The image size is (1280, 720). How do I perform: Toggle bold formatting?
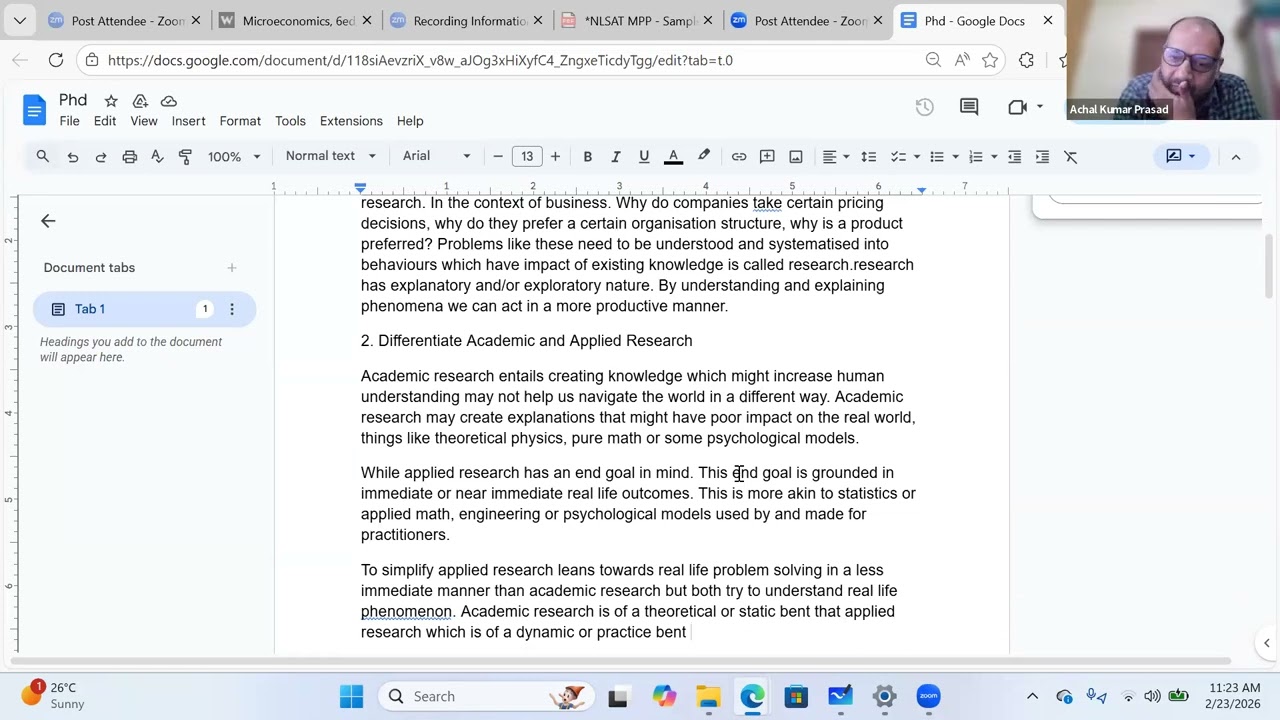(588, 156)
